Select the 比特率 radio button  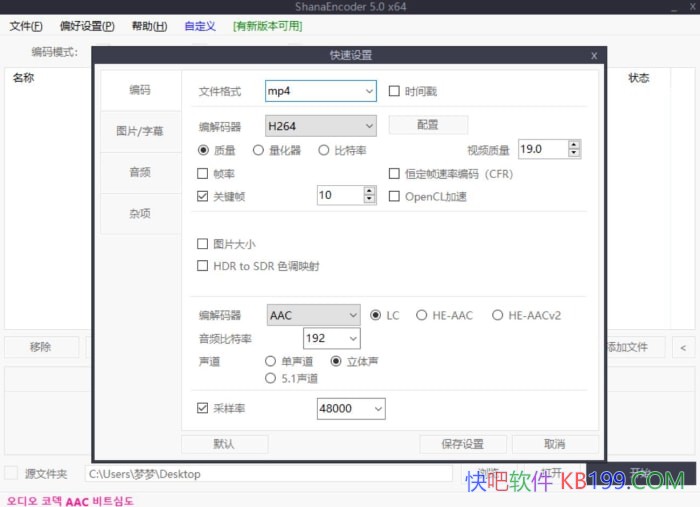(x=324, y=150)
